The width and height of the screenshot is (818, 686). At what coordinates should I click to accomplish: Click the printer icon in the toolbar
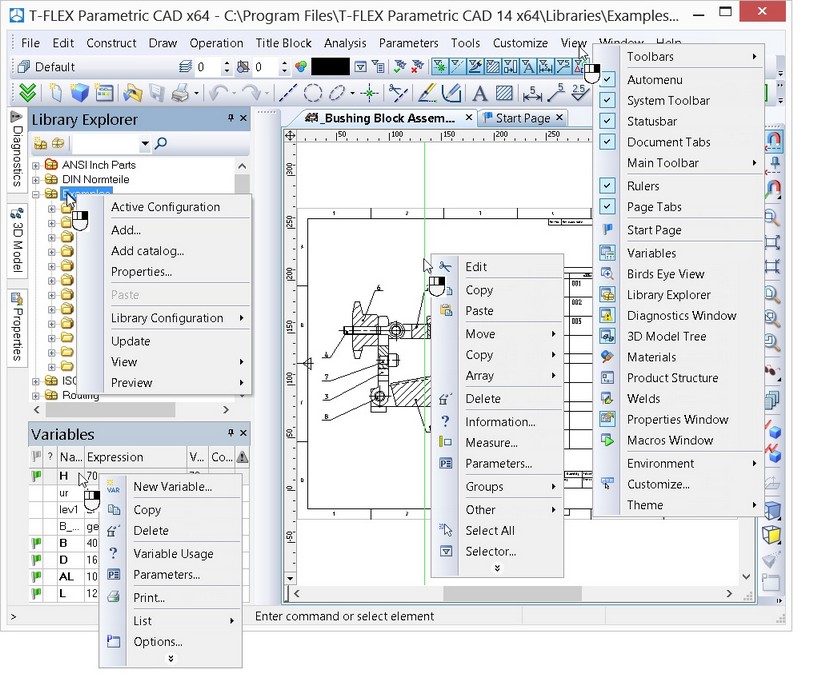180,93
